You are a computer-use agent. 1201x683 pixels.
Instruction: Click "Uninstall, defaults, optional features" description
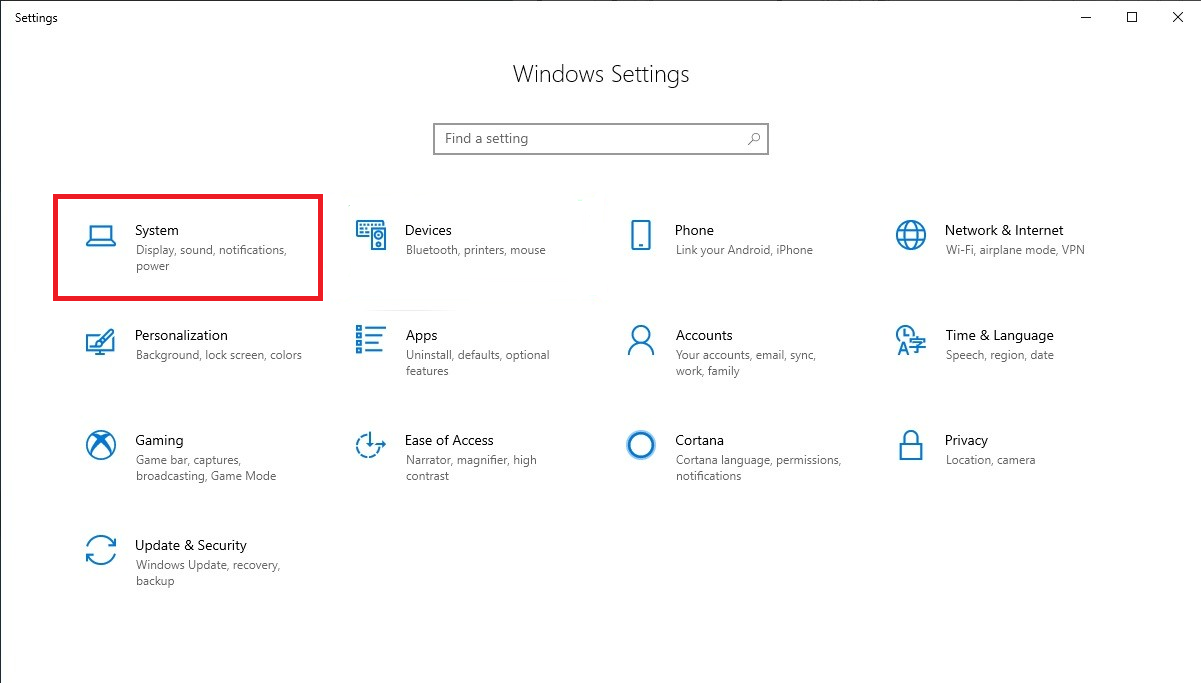click(x=478, y=363)
